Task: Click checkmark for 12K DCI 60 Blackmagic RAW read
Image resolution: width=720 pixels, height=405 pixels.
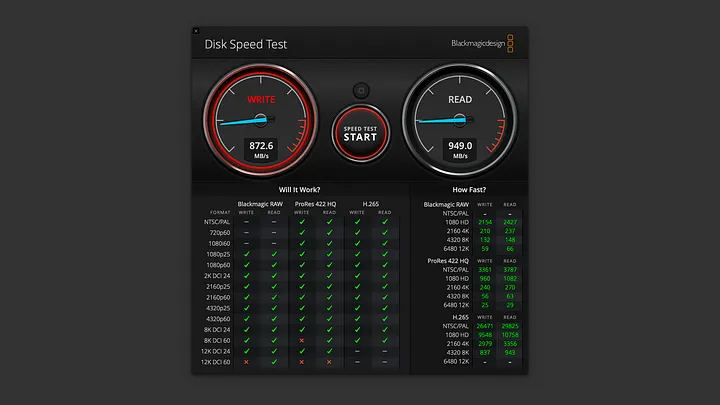Action: coord(274,362)
